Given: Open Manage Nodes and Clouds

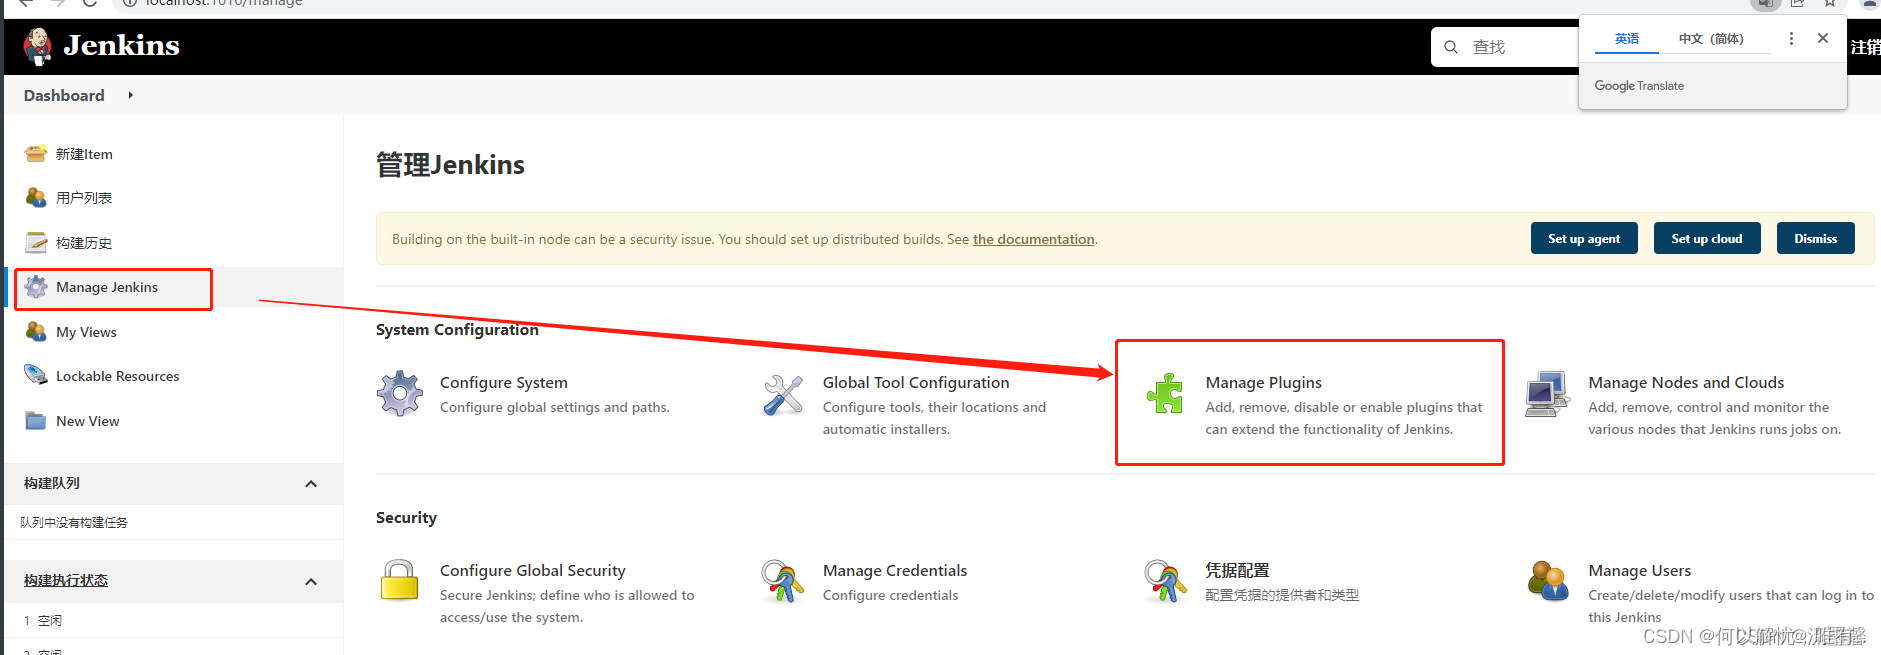Looking at the screenshot, I should click(1686, 382).
